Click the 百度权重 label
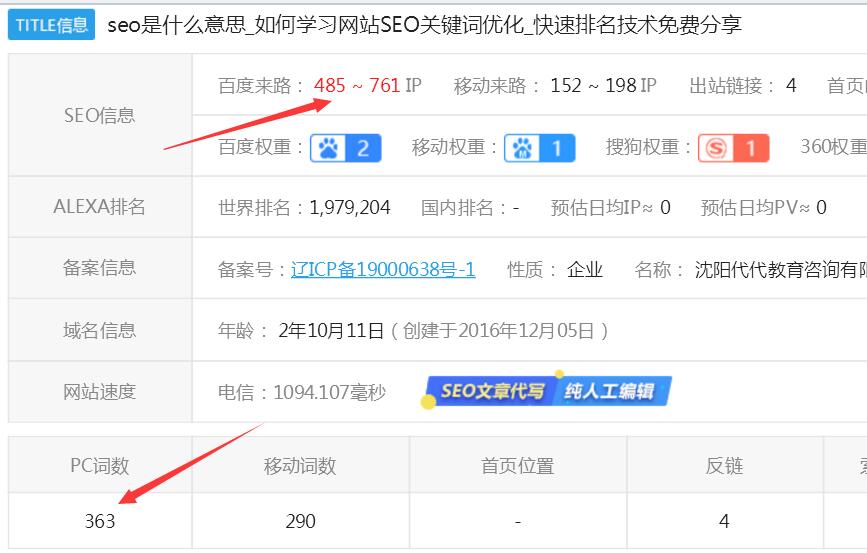This screenshot has width=867, height=553. (x=260, y=147)
